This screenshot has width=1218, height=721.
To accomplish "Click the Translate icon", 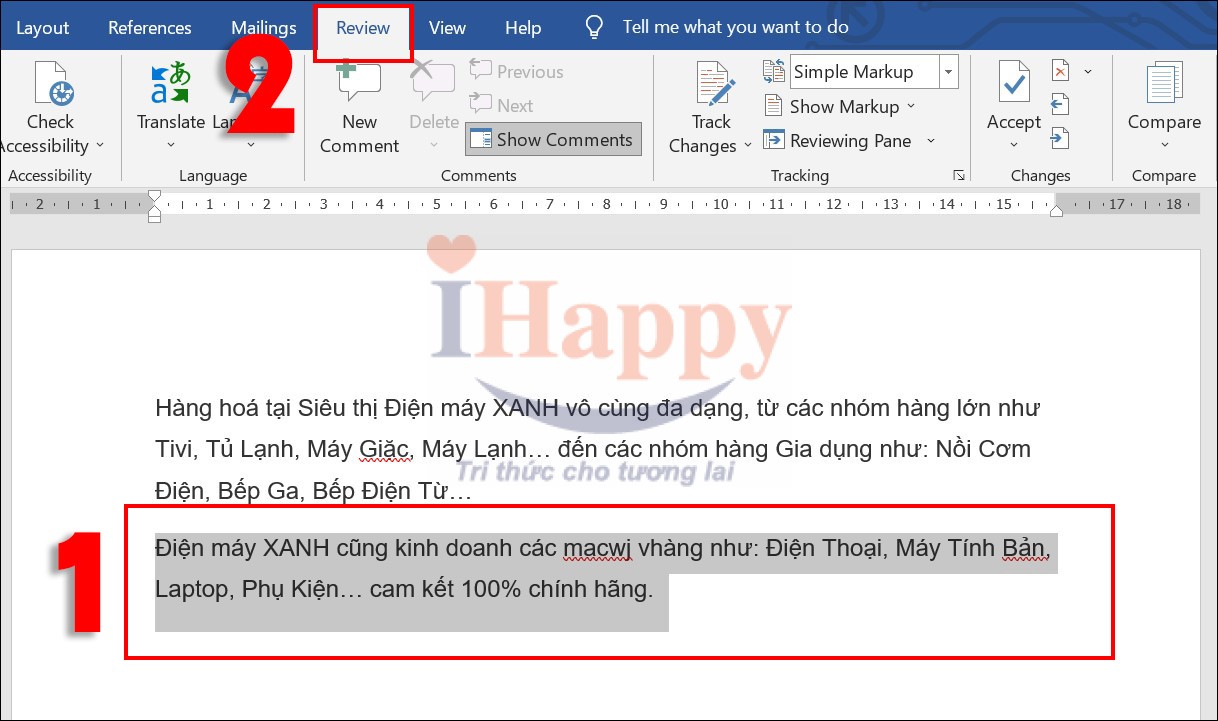I will (170, 84).
